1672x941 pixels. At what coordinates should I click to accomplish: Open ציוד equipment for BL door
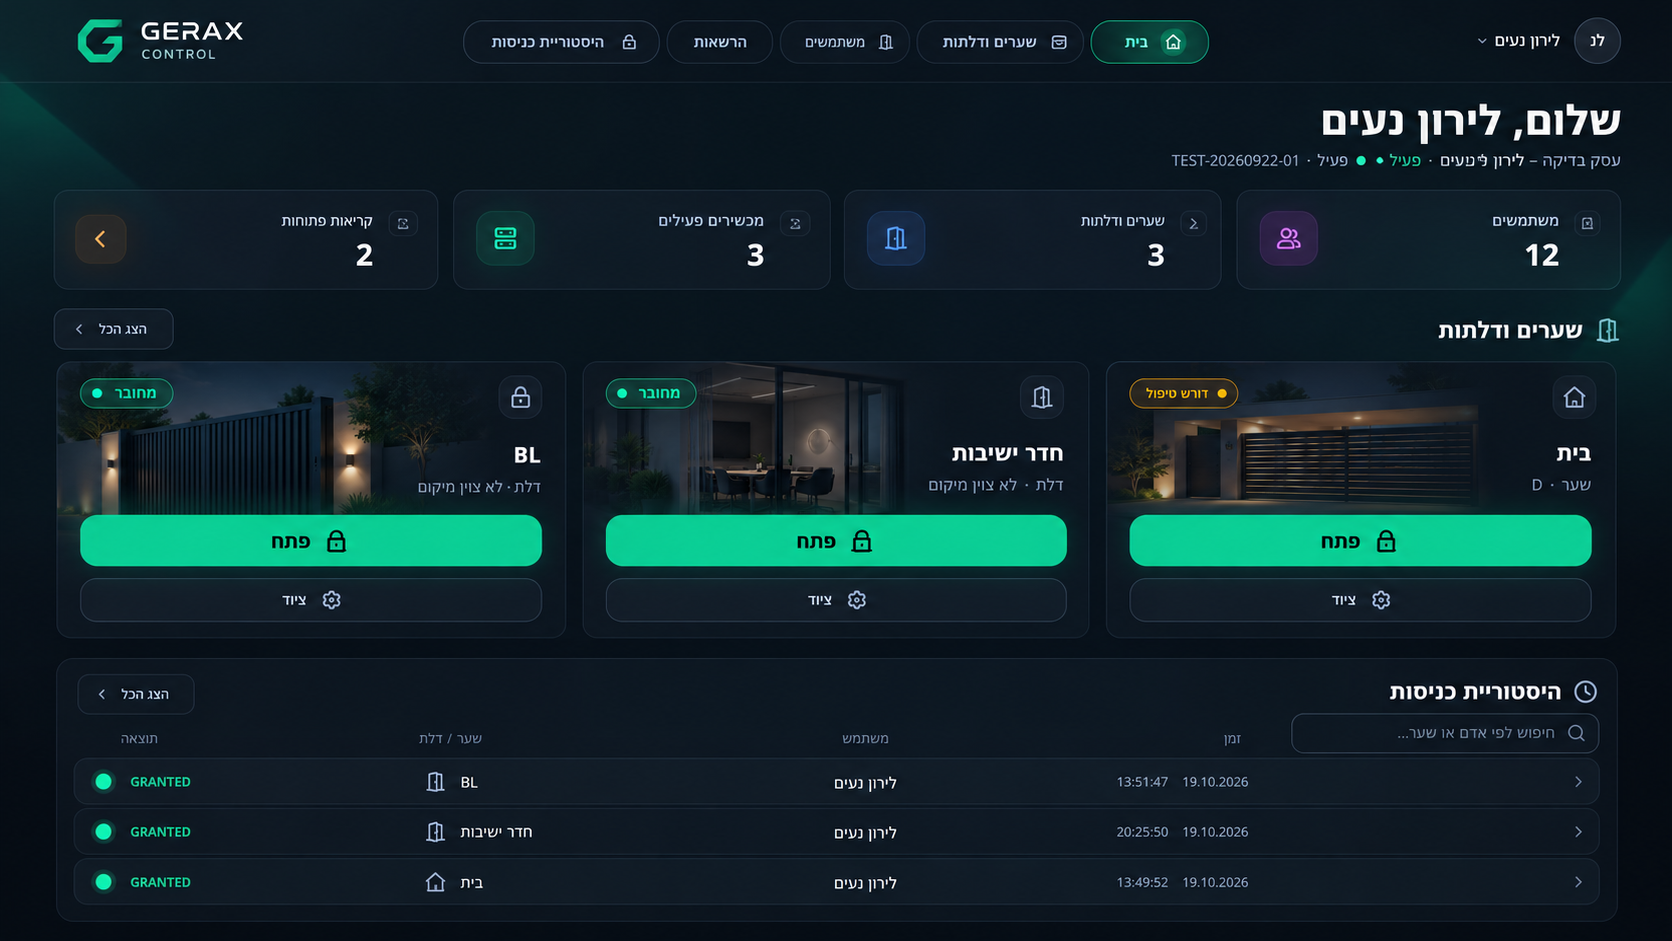coord(311,600)
